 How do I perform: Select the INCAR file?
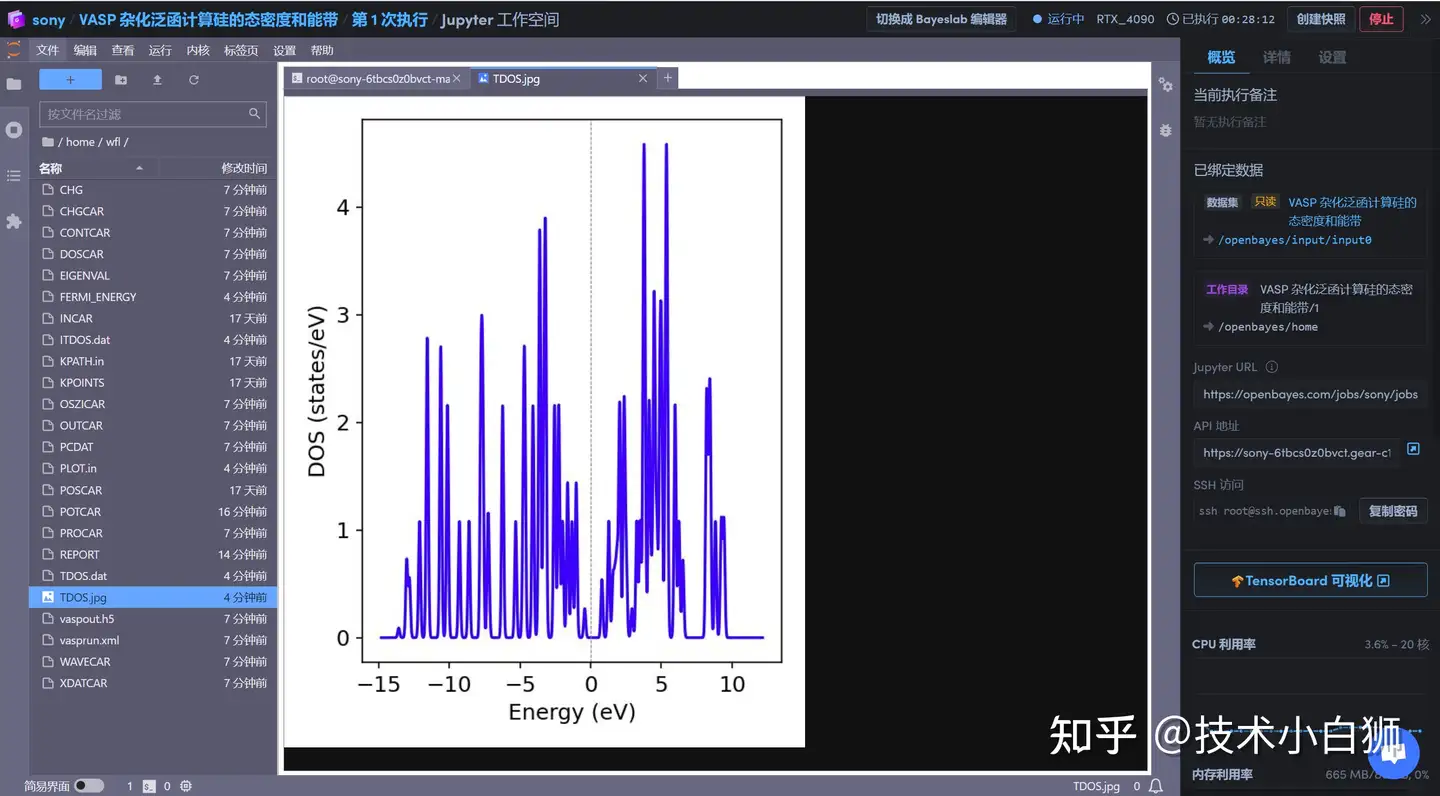[x=154, y=318]
